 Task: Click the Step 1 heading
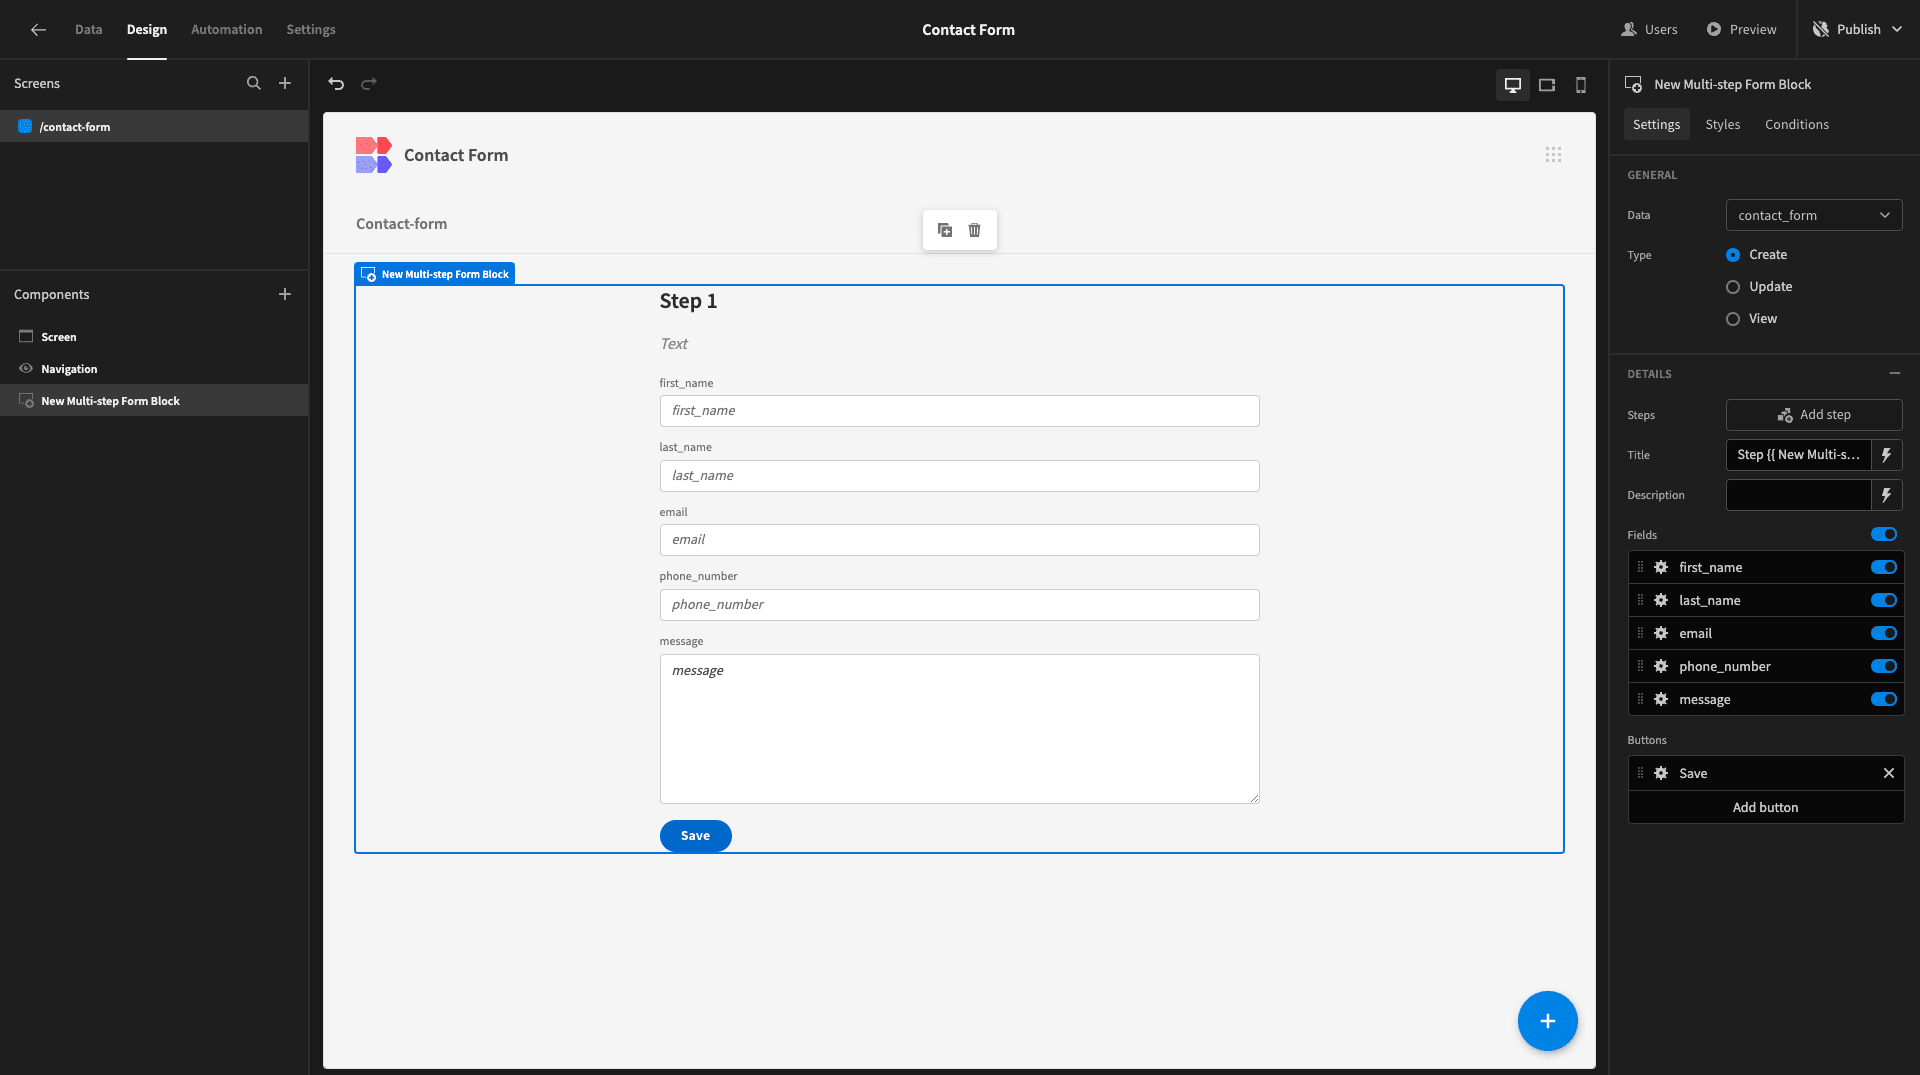(688, 301)
